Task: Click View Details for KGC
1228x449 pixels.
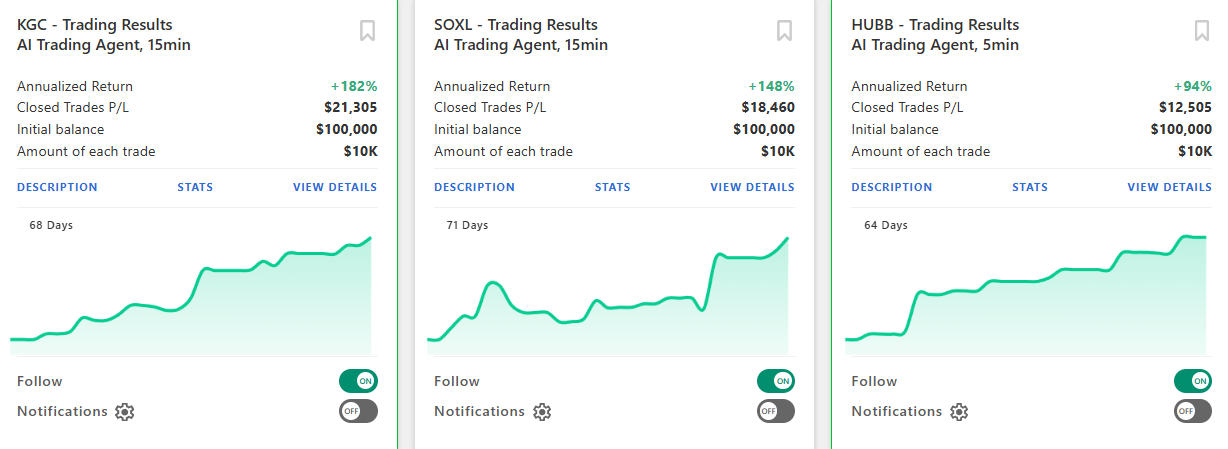Action: [335, 187]
